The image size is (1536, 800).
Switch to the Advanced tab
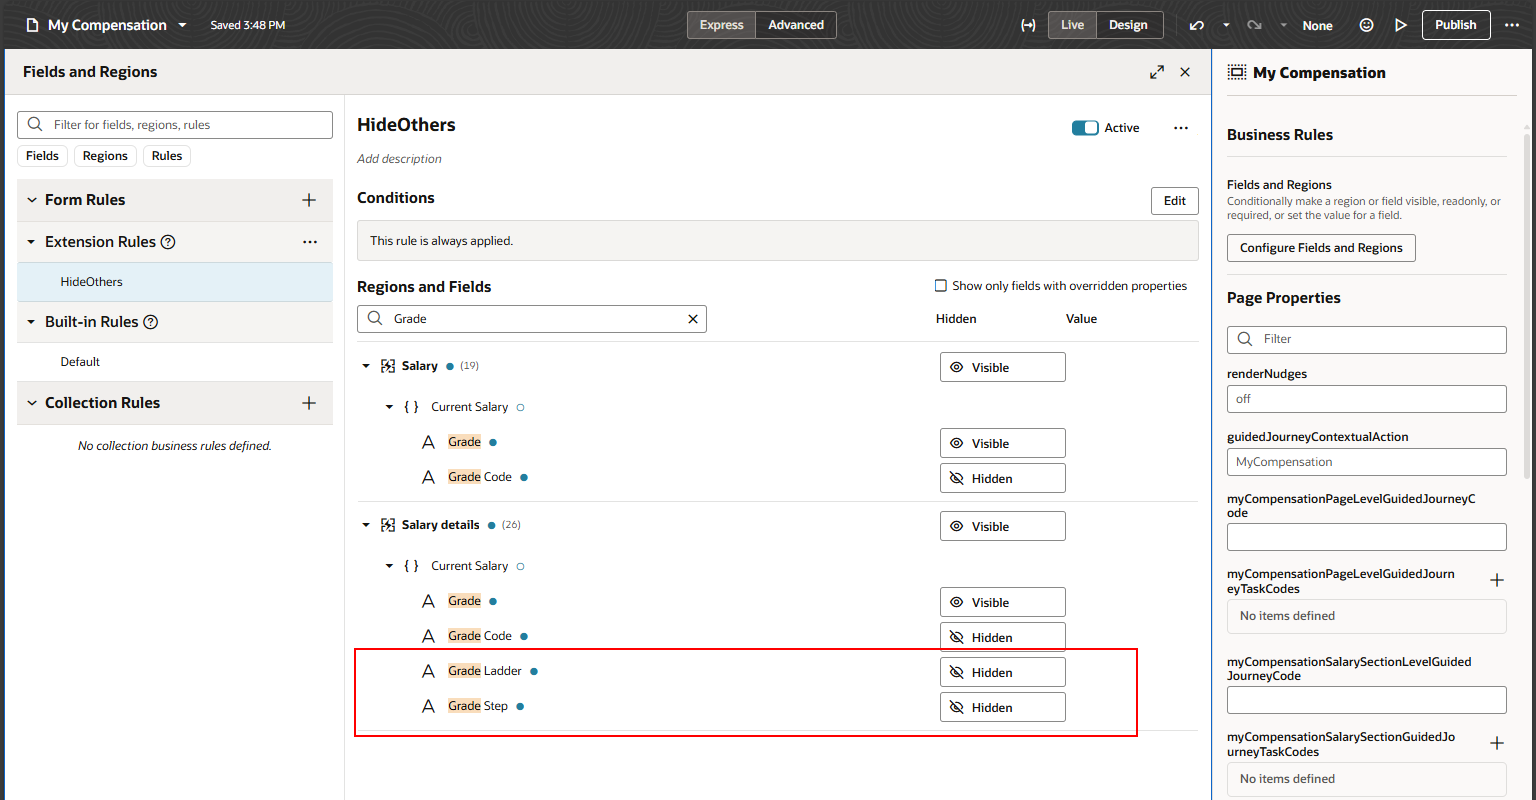(x=796, y=25)
